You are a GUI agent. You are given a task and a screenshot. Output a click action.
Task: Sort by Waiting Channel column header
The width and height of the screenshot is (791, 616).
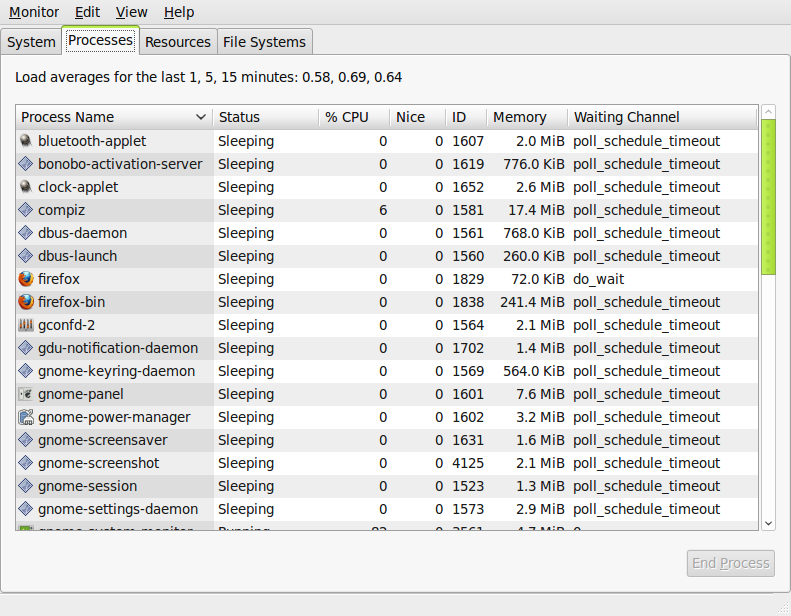[x=662, y=117]
